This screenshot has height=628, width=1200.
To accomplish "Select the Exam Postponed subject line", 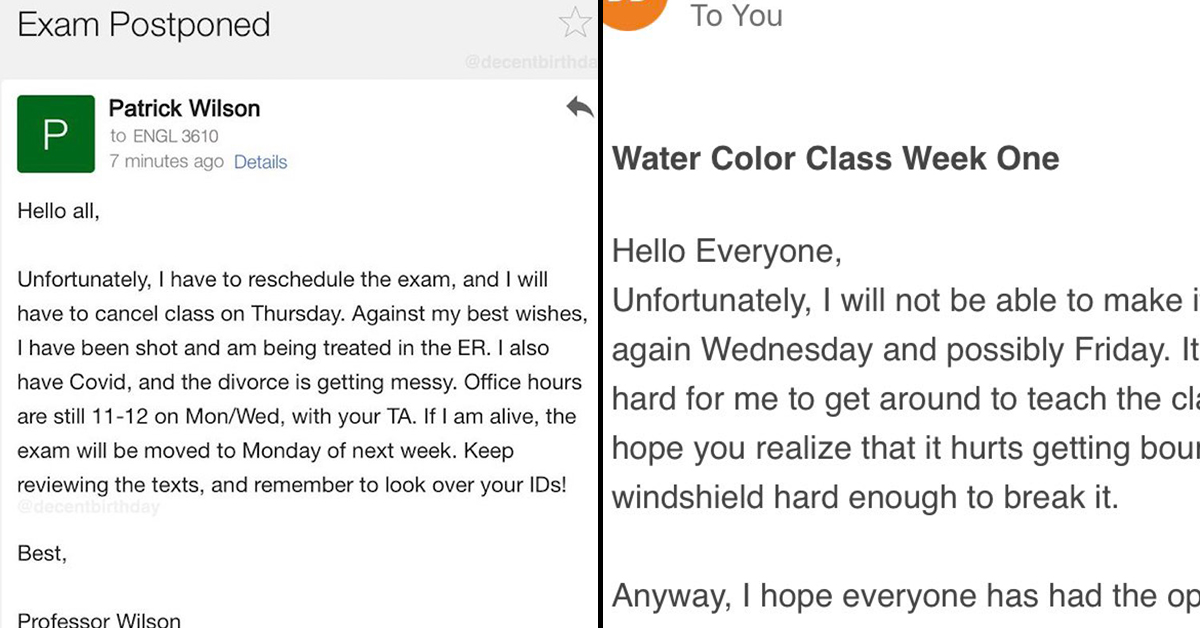I will click(x=143, y=25).
